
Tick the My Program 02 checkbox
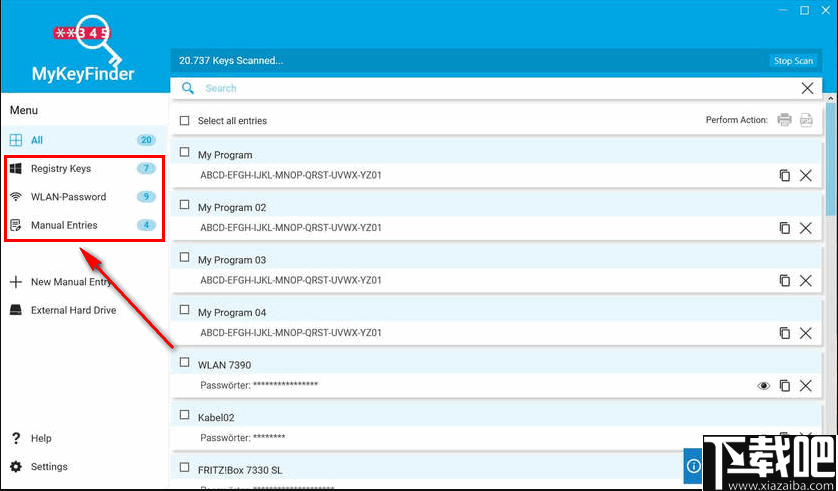pyautogui.click(x=184, y=205)
